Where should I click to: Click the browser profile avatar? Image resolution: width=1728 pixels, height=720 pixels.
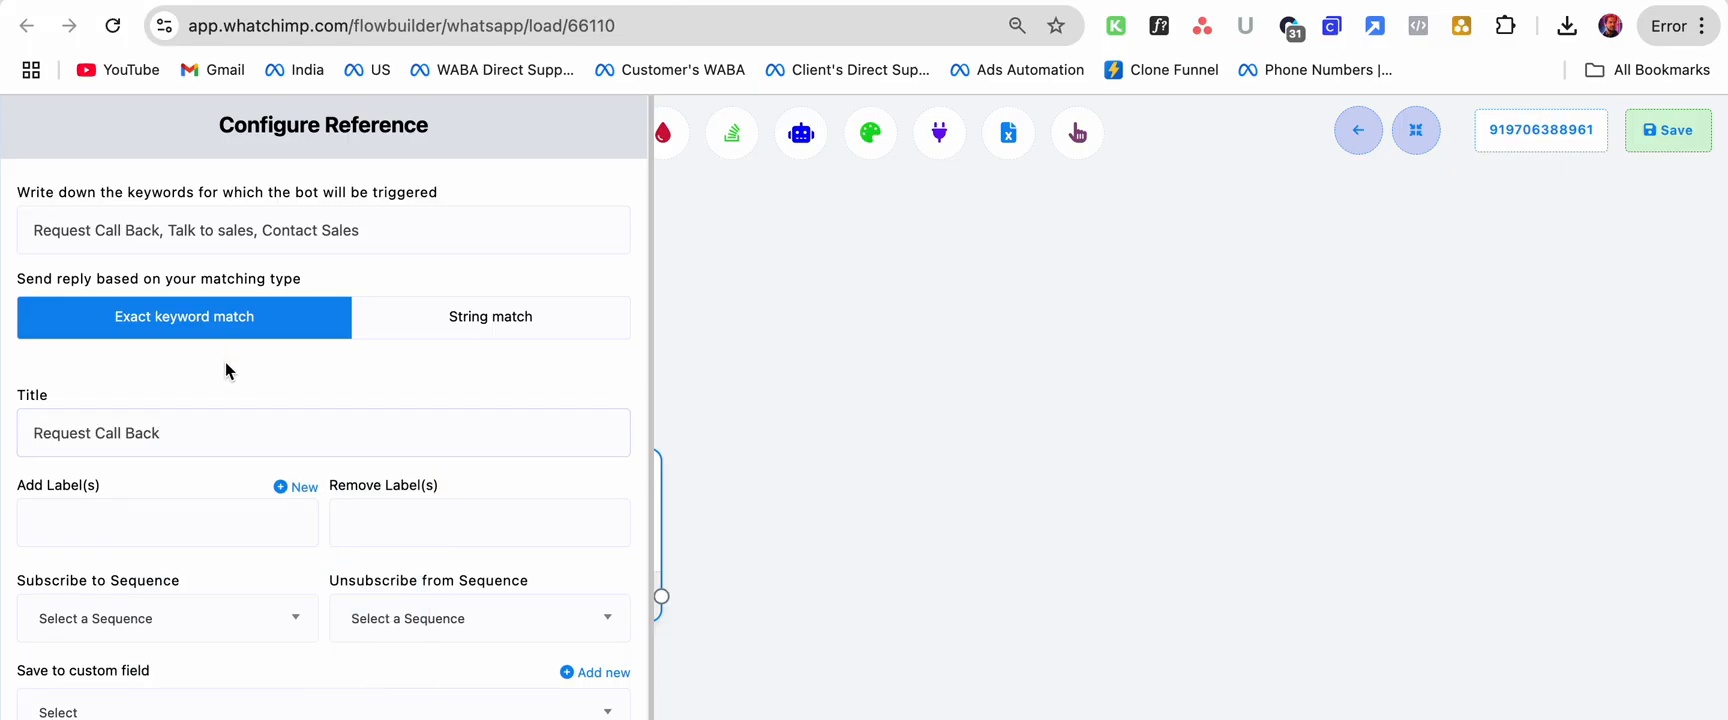pos(1610,26)
